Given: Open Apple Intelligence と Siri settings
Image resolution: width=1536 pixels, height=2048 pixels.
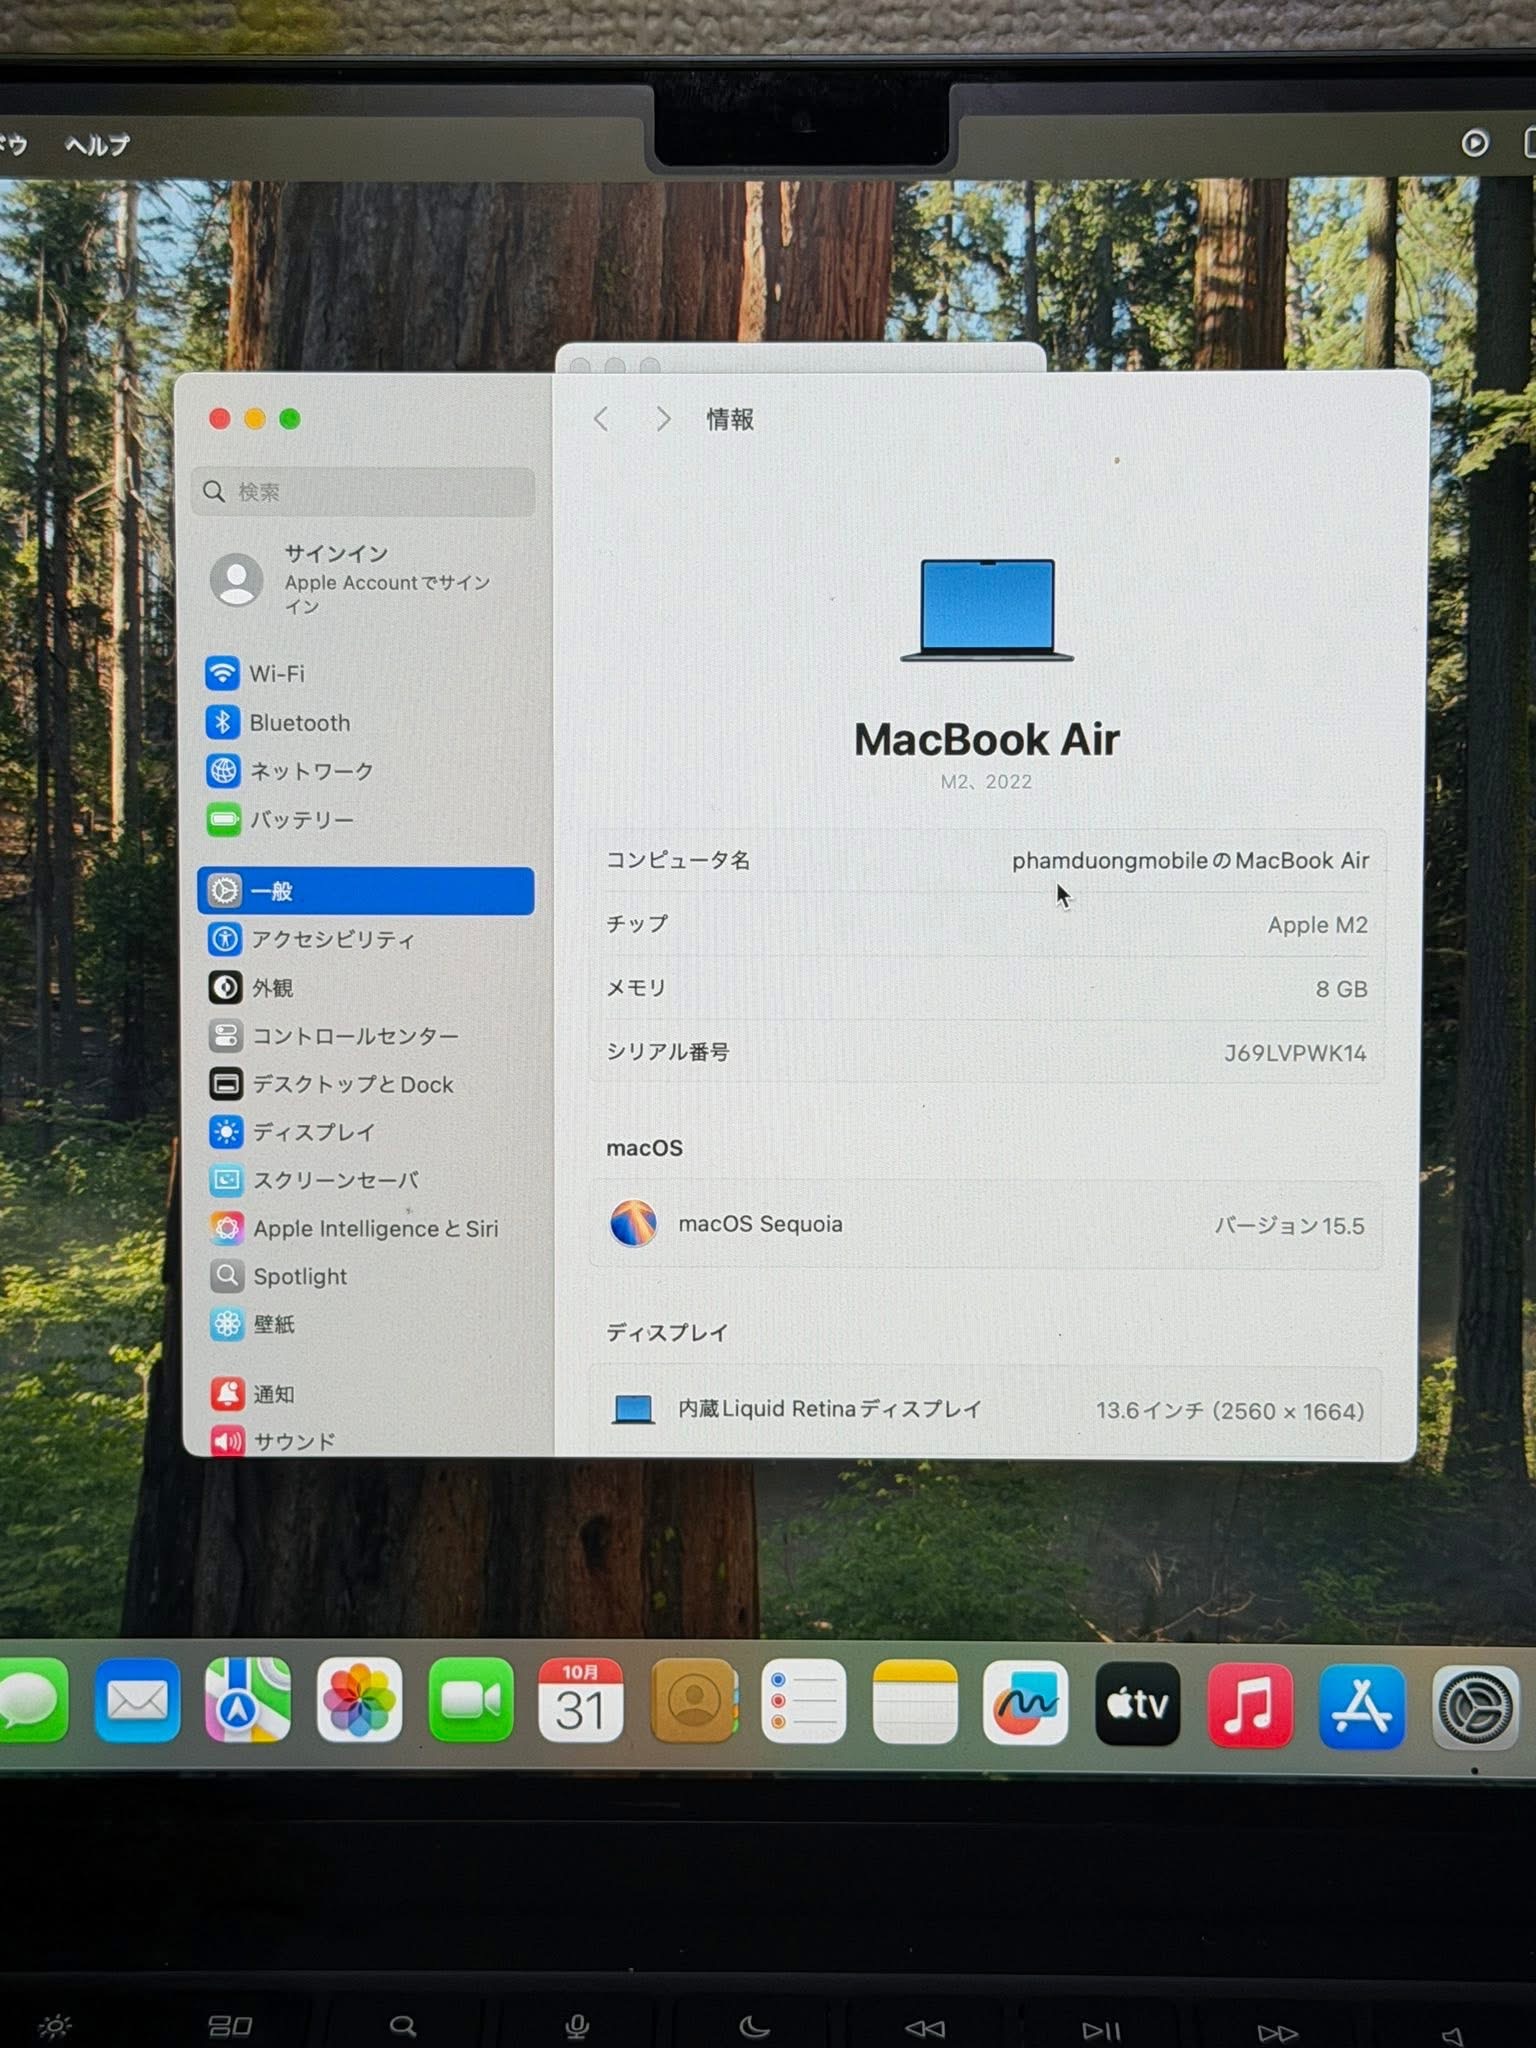Looking at the screenshot, I should click(x=374, y=1229).
